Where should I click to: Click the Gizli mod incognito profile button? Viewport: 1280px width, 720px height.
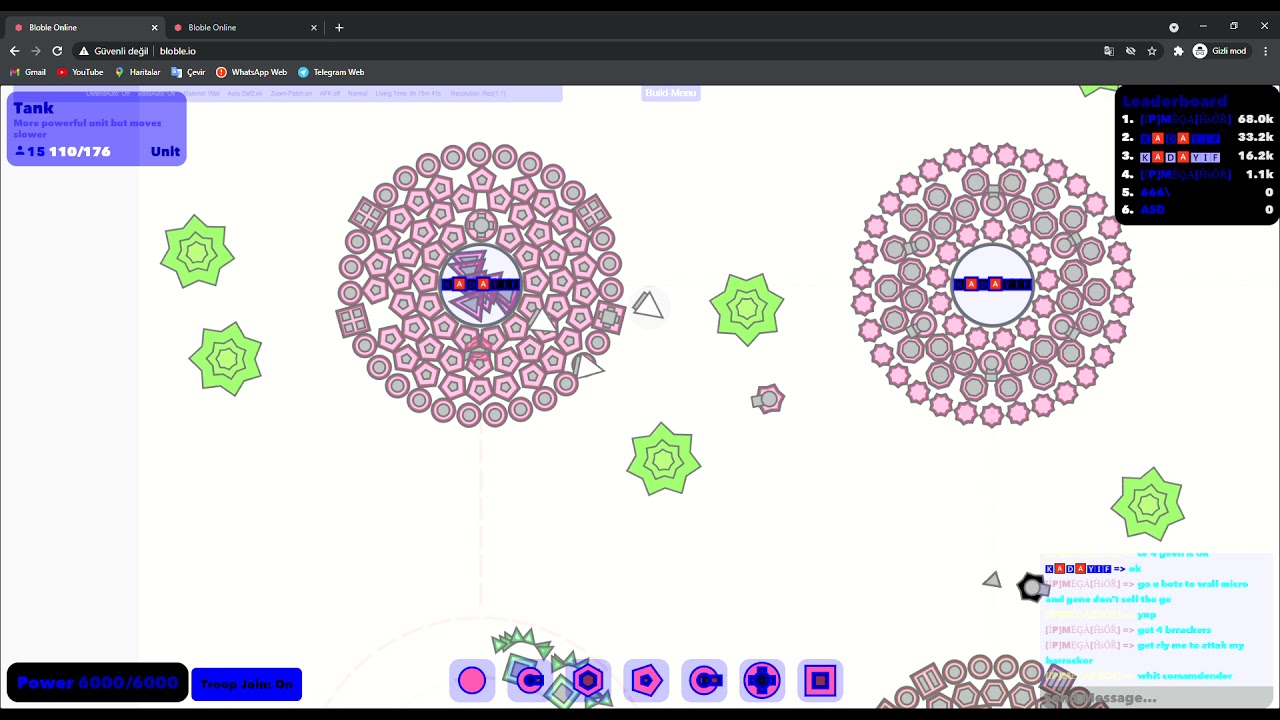pyautogui.click(x=1220, y=51)
